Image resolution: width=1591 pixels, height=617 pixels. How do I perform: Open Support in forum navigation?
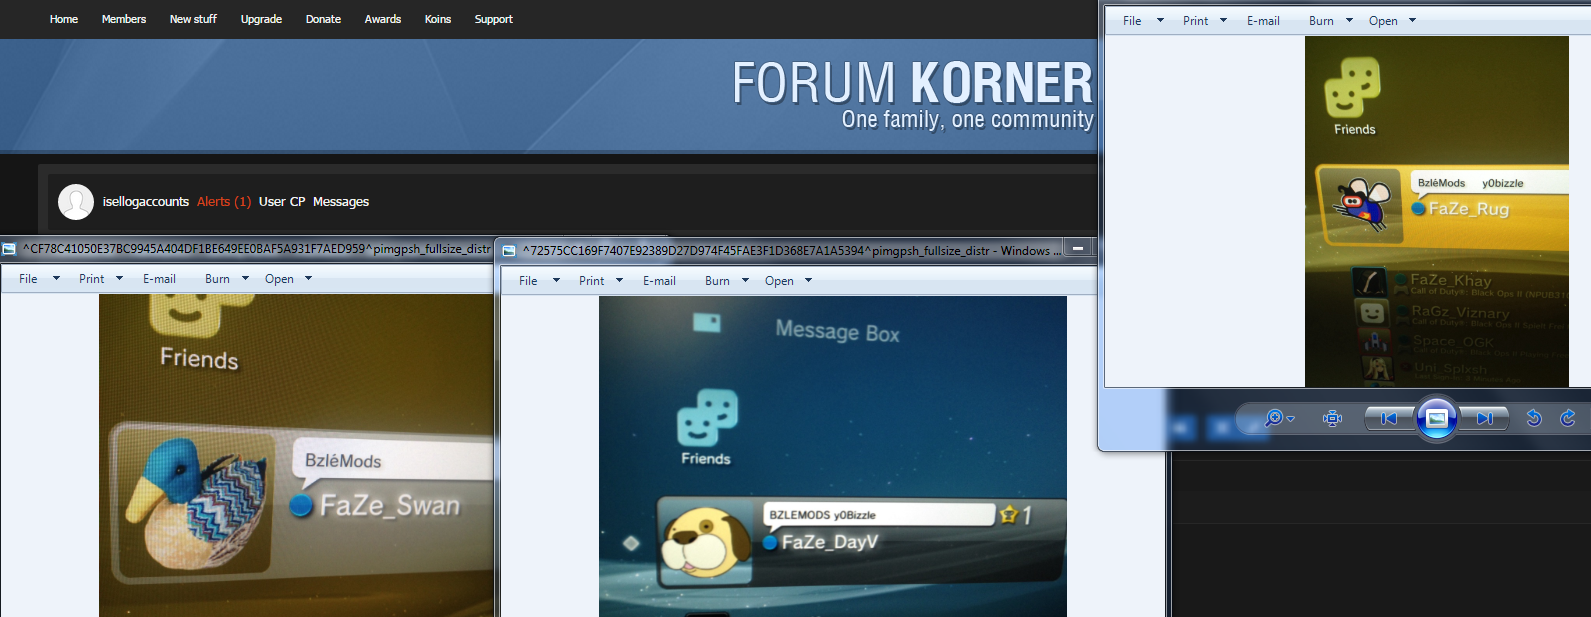pyautogui.click(x=494, y=19)
